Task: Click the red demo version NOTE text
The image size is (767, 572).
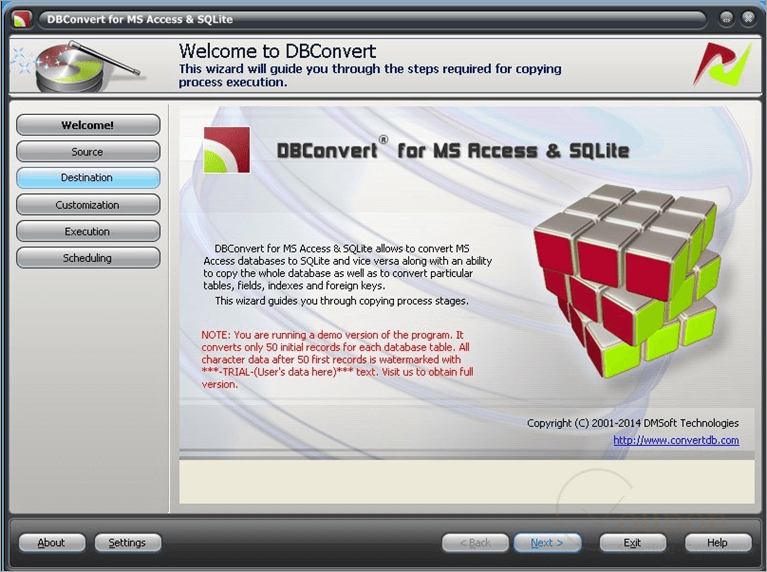Action: tap(337, 360)
